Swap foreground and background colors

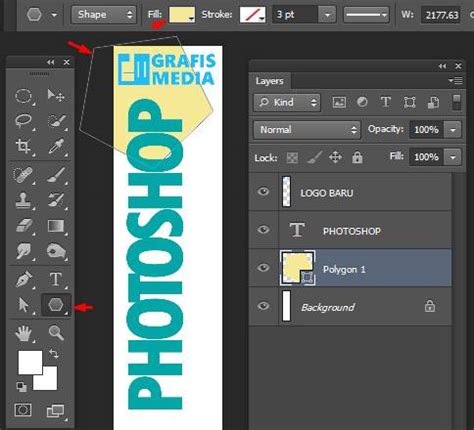click(x=54, y=354)
